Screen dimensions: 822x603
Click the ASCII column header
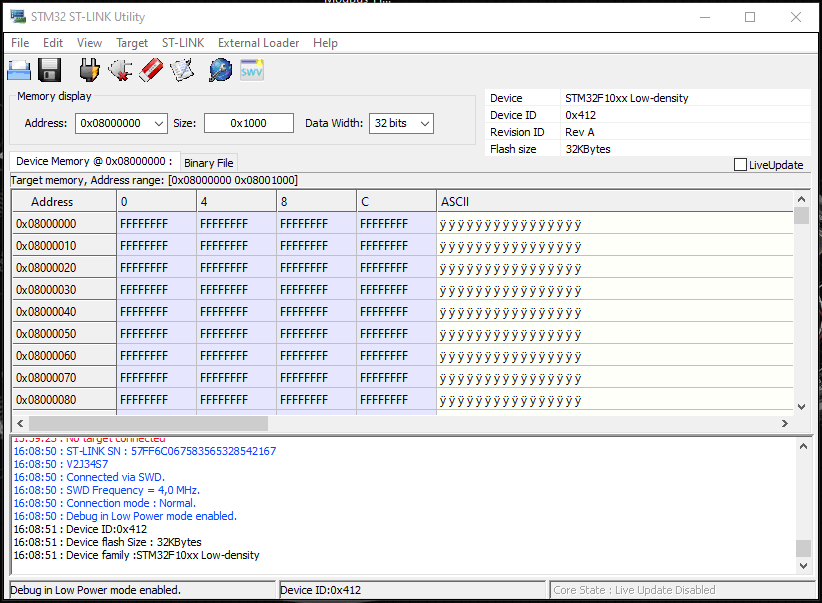[x=614, y=201]
